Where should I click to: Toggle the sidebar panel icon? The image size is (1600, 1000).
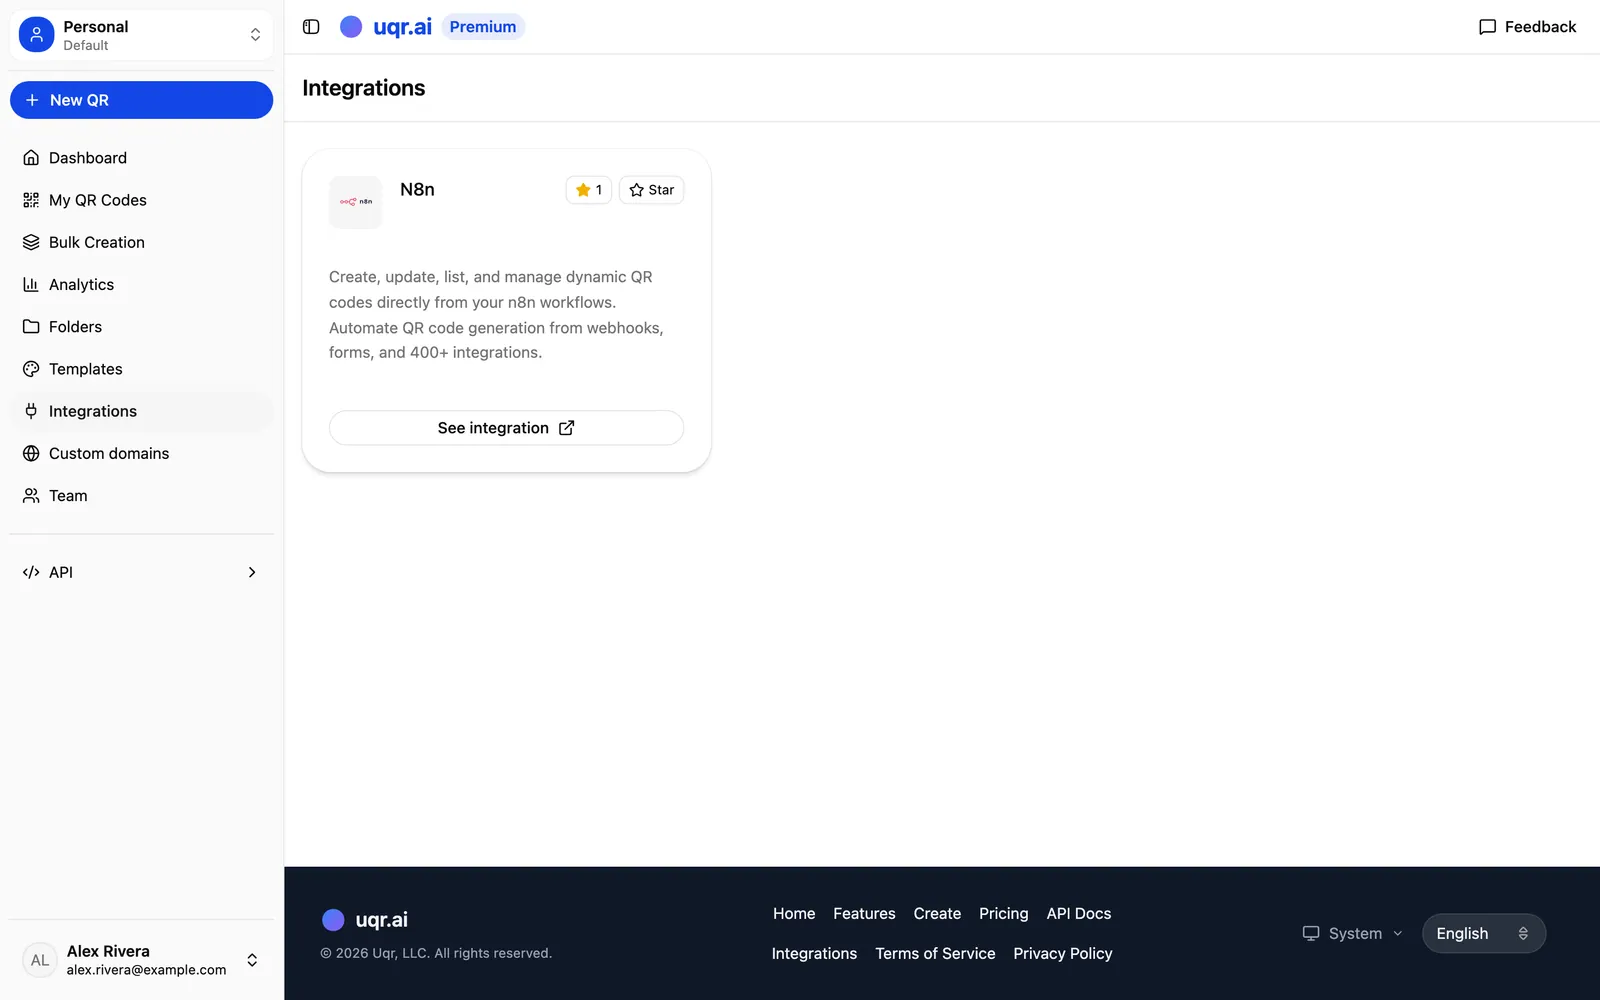click(x=311, y=27)
